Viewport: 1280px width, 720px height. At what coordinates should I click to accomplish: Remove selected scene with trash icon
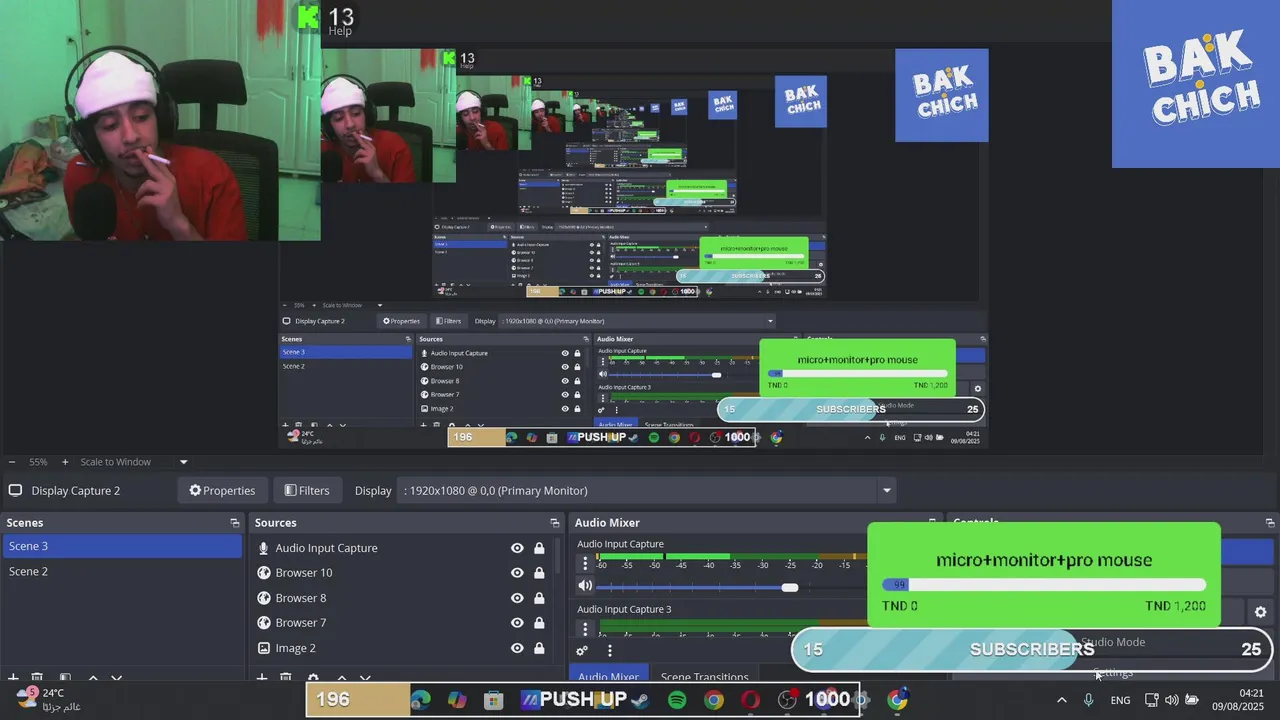point(37,679)
